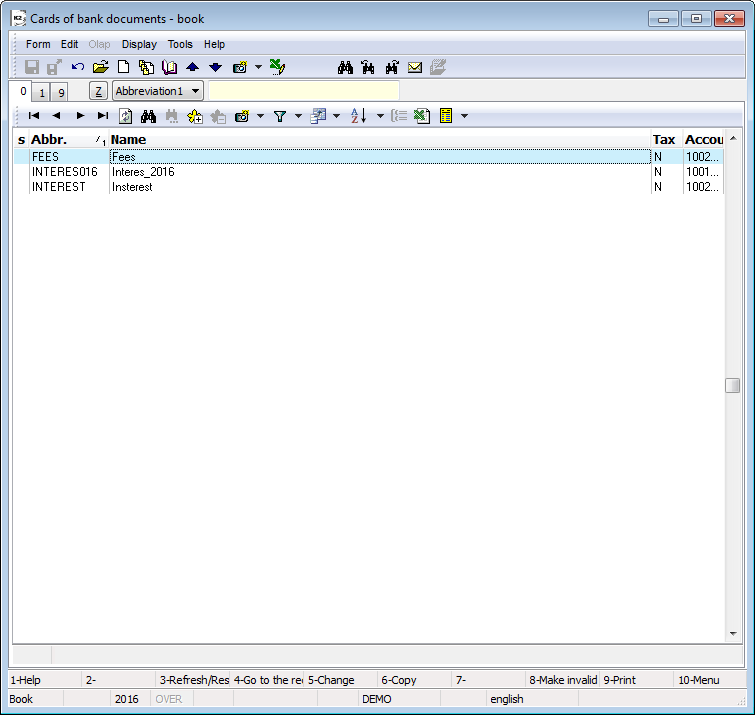Viewport: 755px width, 715px height.
Task: Expand the A-Z sort dropdown arrow
Action: [380, 116]
